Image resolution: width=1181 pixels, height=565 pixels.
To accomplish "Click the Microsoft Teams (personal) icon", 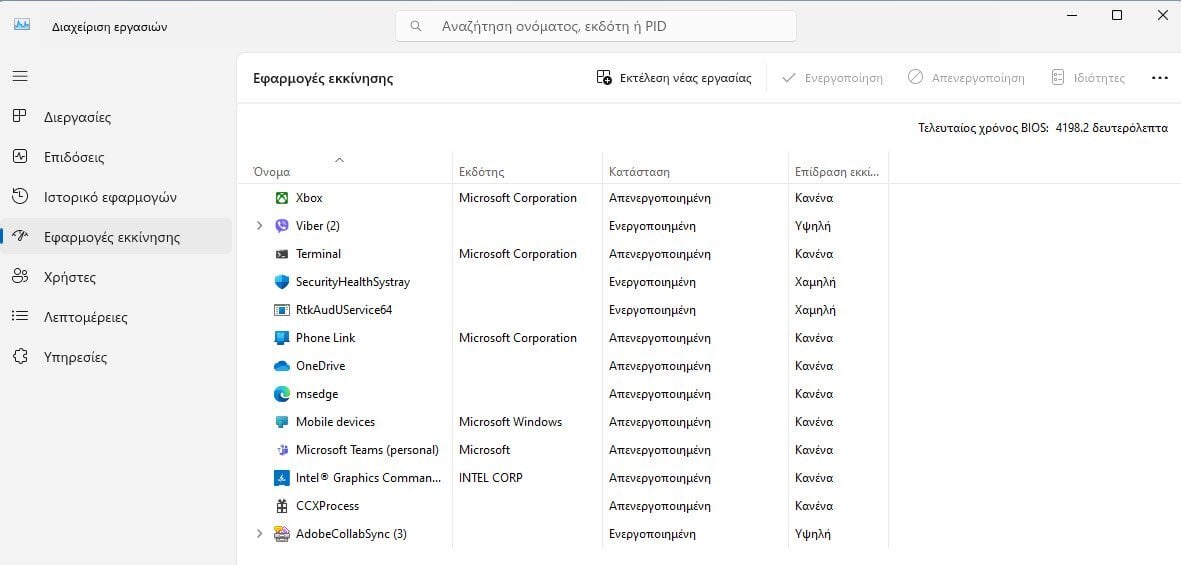I will (282, 450).
